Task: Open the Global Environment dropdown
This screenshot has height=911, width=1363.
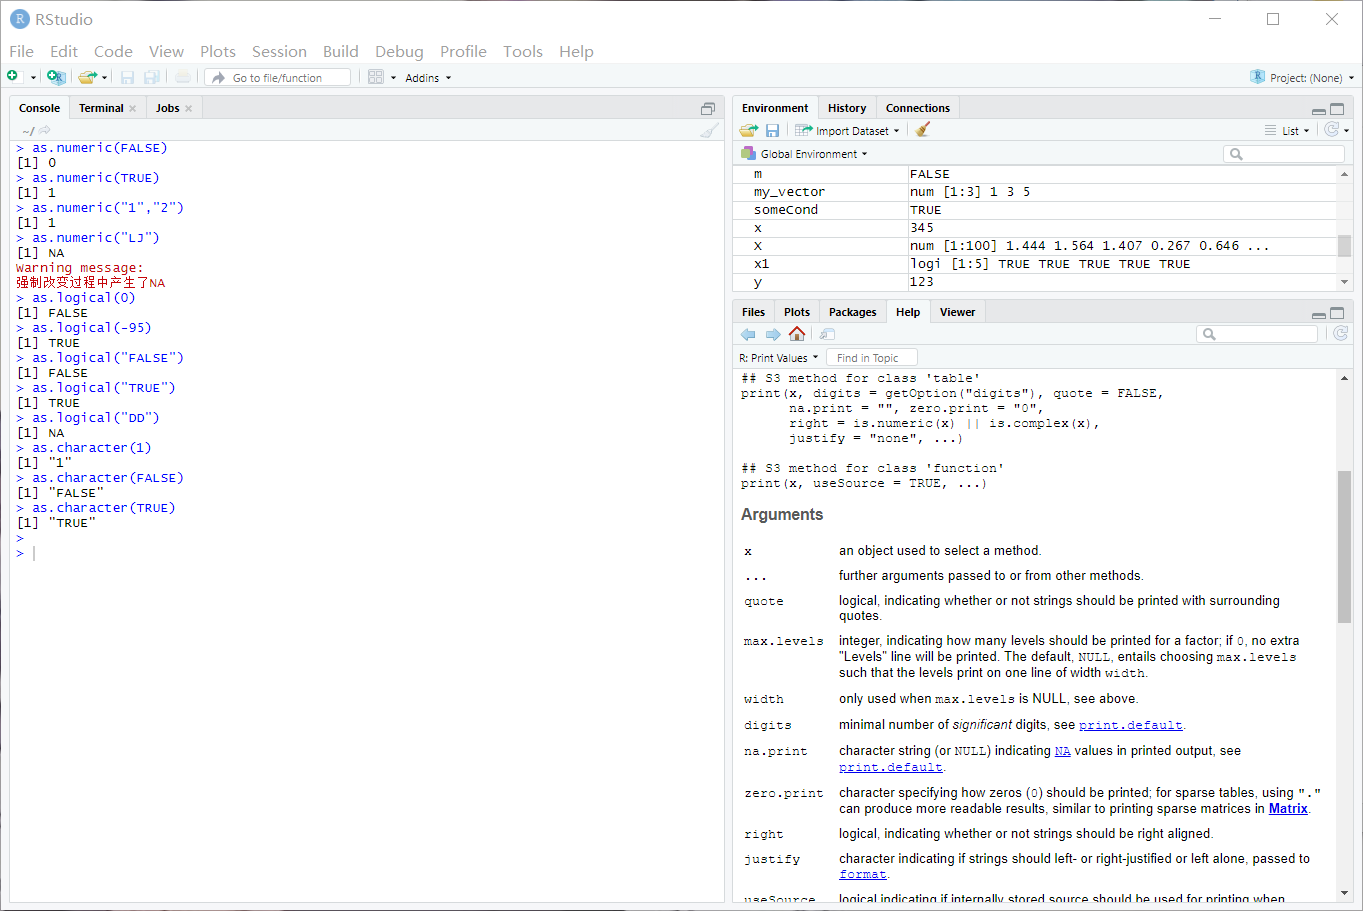Action: pos(804,154)
